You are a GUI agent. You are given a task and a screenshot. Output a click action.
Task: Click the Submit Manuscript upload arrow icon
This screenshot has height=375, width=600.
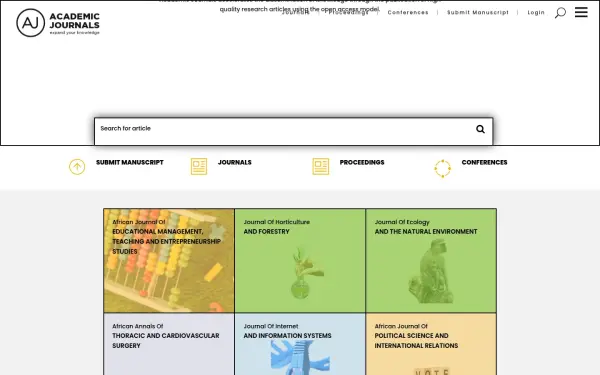coord(77,167)
